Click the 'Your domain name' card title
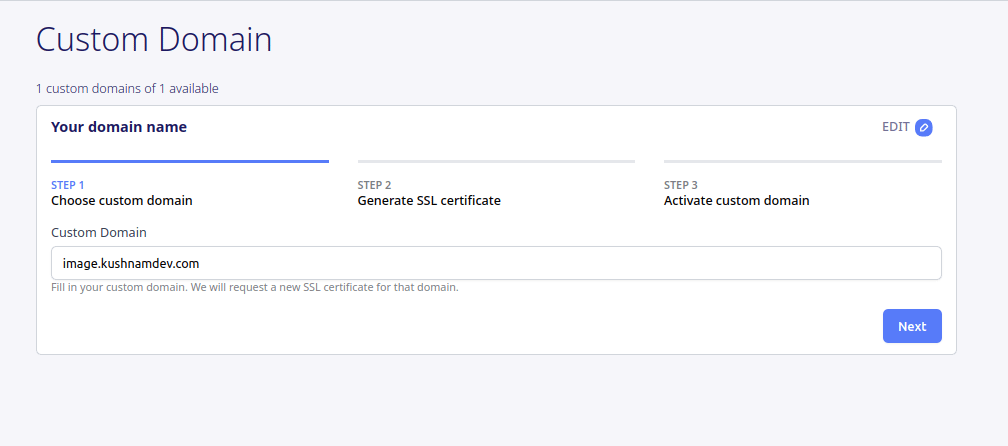This screenshot has height=446, width=1008. coord(119,127)
